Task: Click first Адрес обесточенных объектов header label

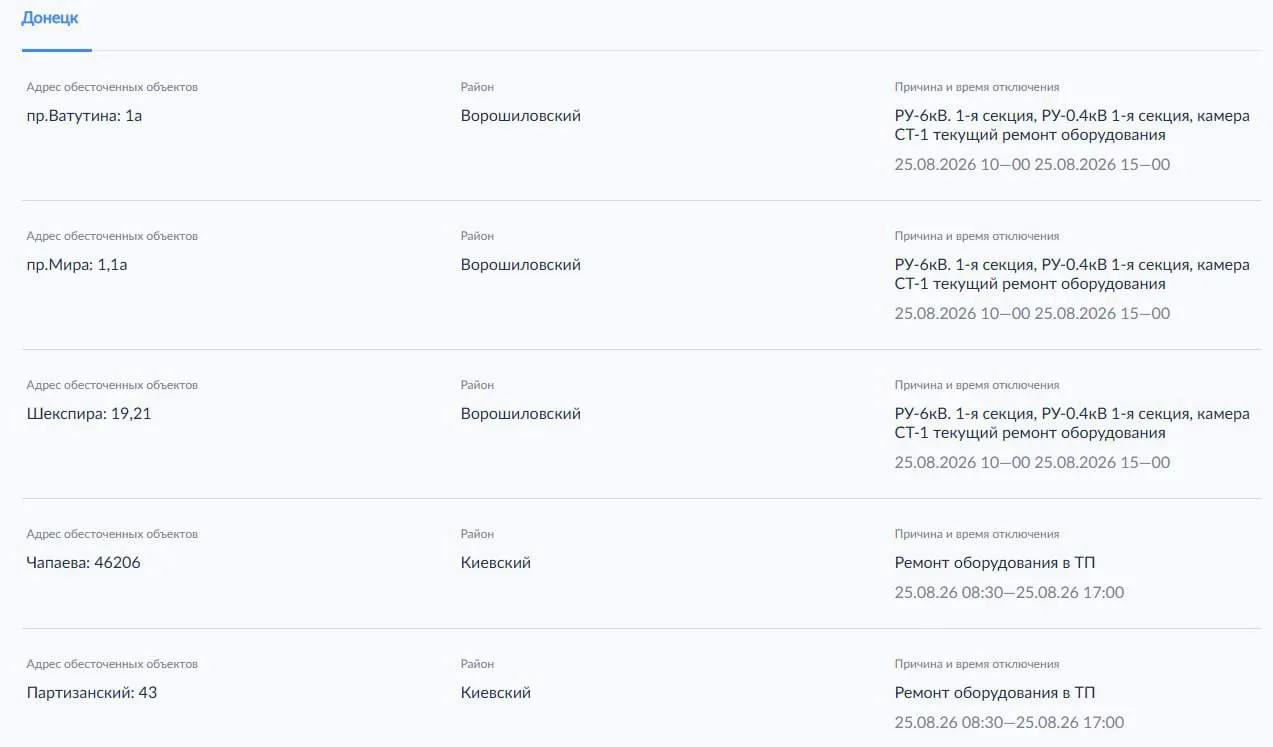Action: 112,87
